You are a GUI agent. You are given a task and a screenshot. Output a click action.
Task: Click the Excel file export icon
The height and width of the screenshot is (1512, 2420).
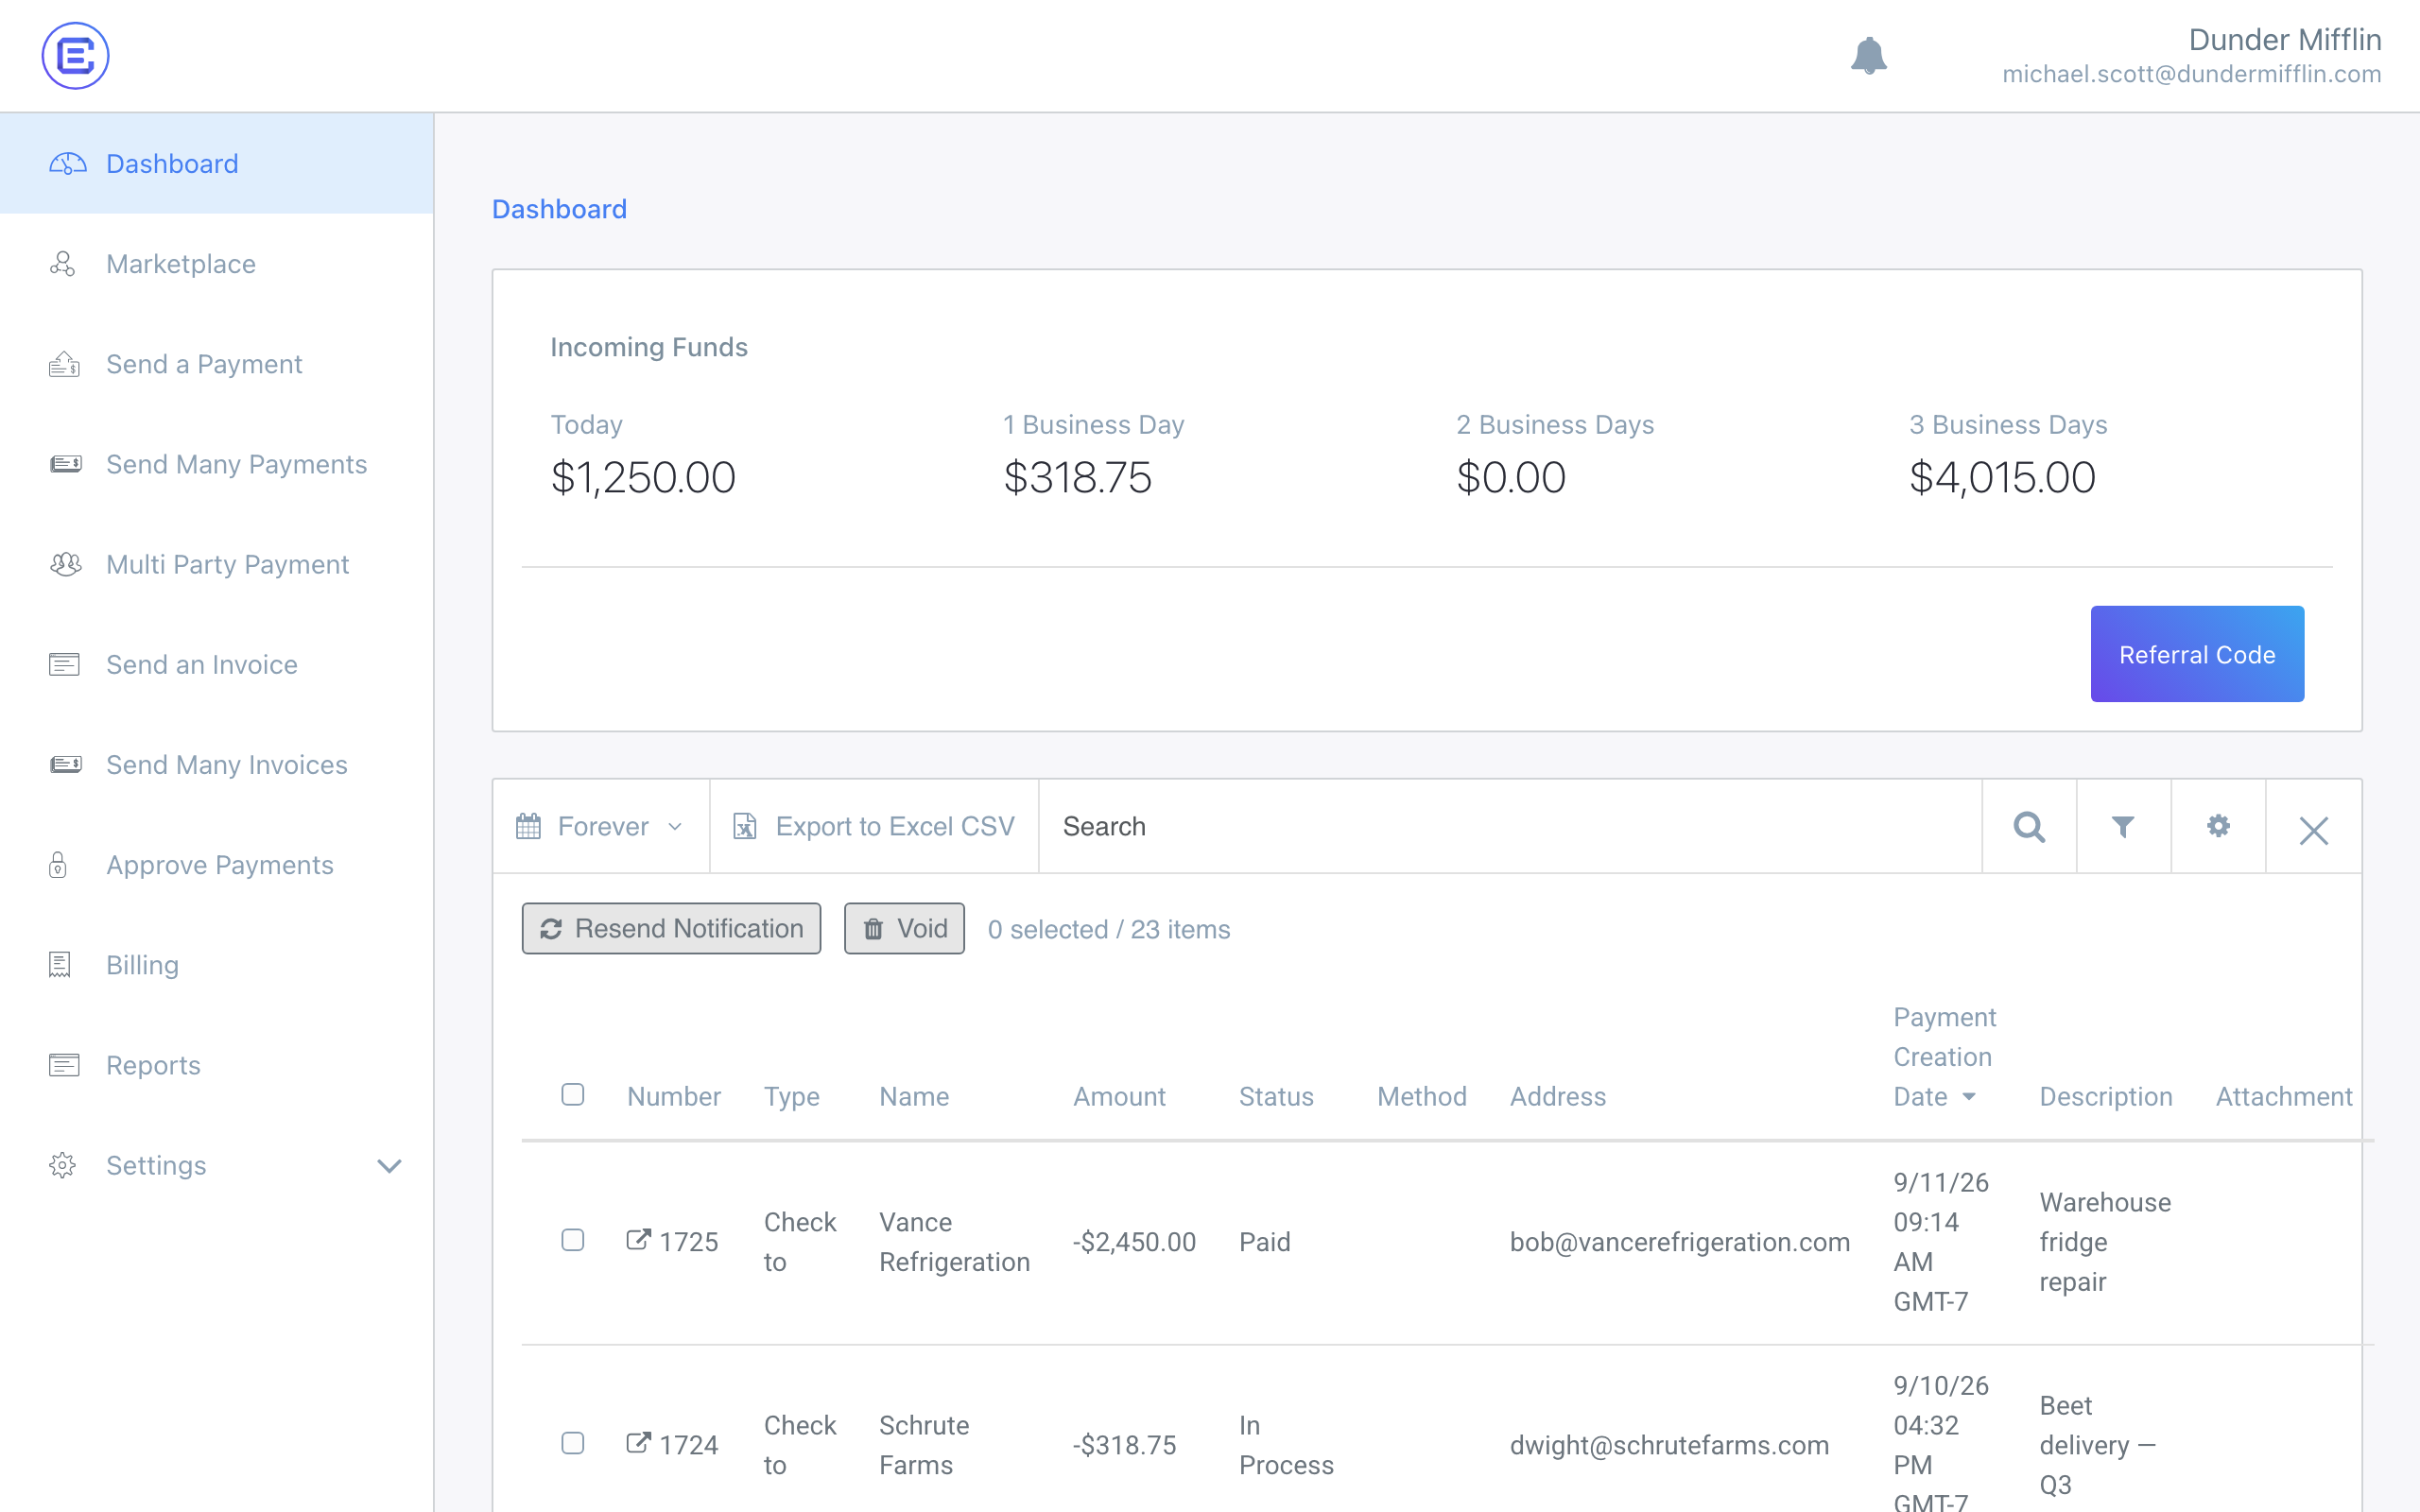click(744, 826)
